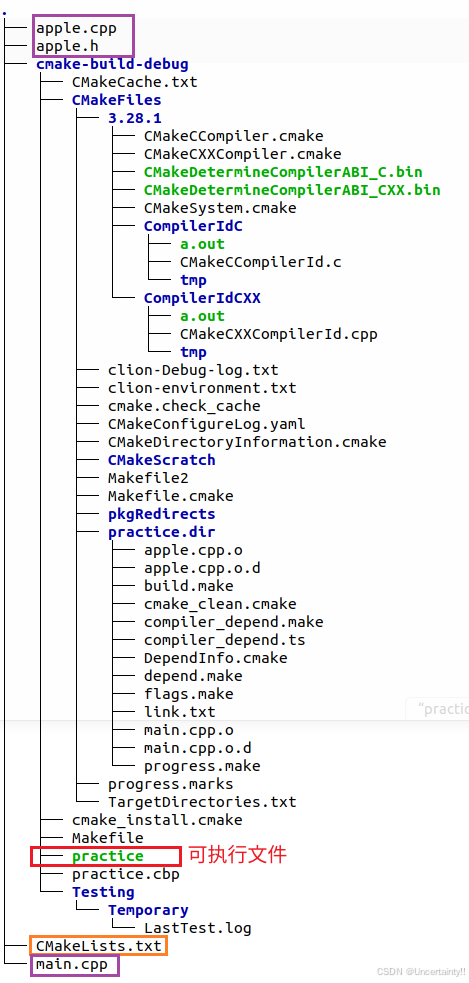Click main.cpp.o.d dependency file
Screen dimensions: 469x983
point(198,748)
